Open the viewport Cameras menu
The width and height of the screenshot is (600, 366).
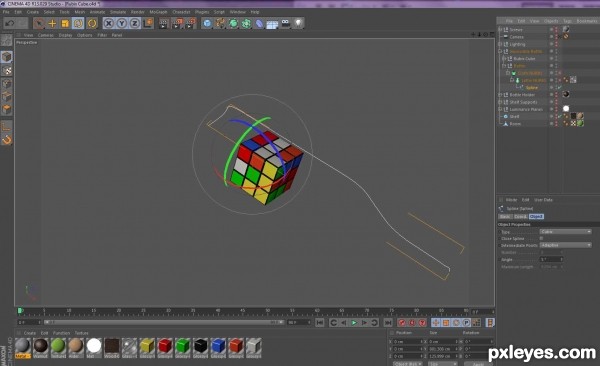coord(46,35)
